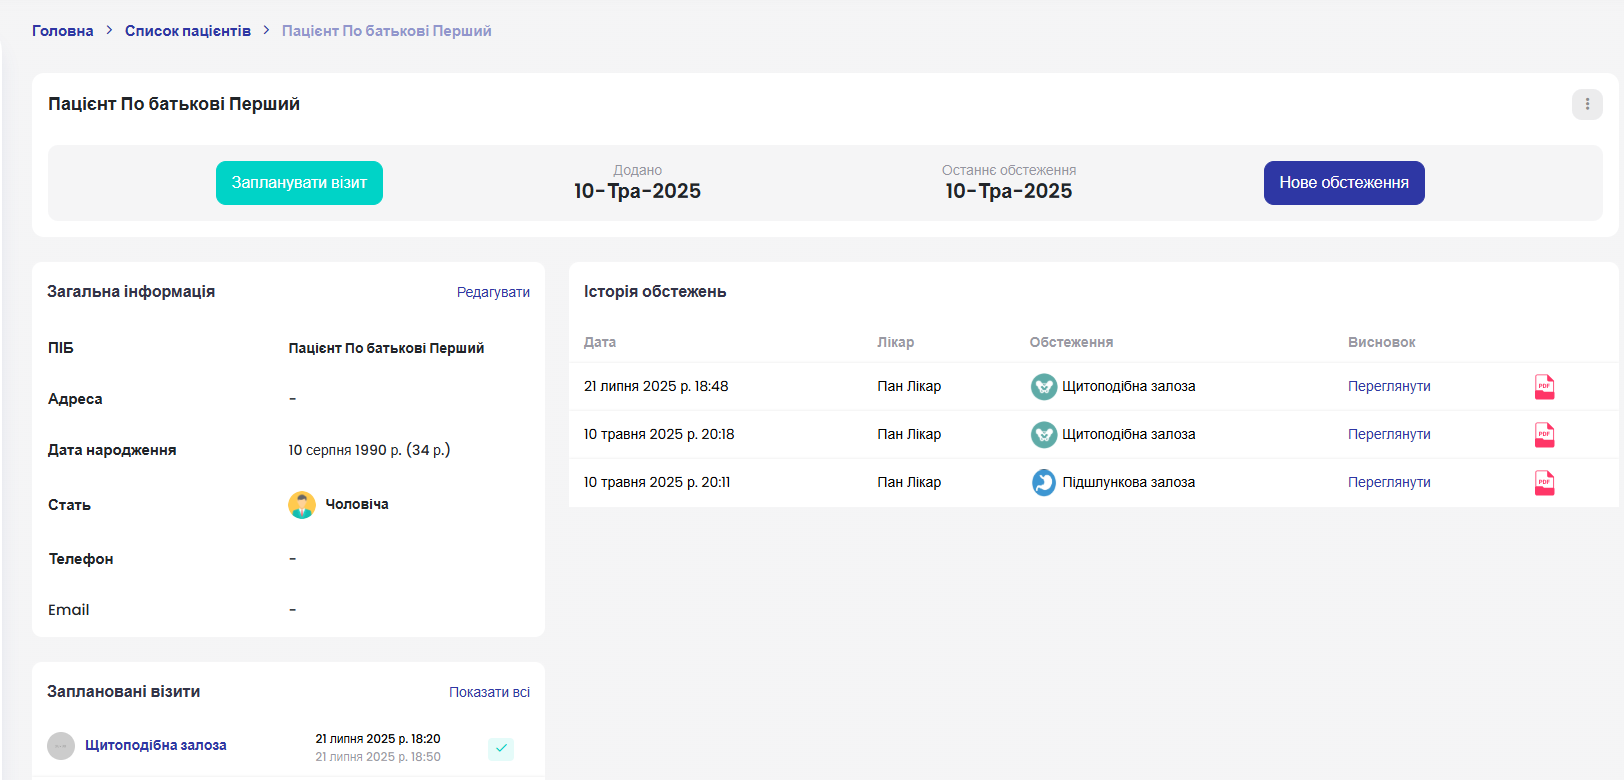The image size is (1624, 780).
Task: Toggle the planned visit completion checkmark
Action: pyautogui.click(x=501, y=748)
